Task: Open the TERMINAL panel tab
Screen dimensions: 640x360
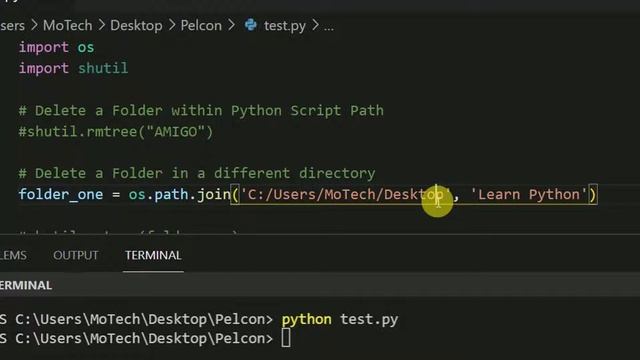Action: (x=153, y=256)
